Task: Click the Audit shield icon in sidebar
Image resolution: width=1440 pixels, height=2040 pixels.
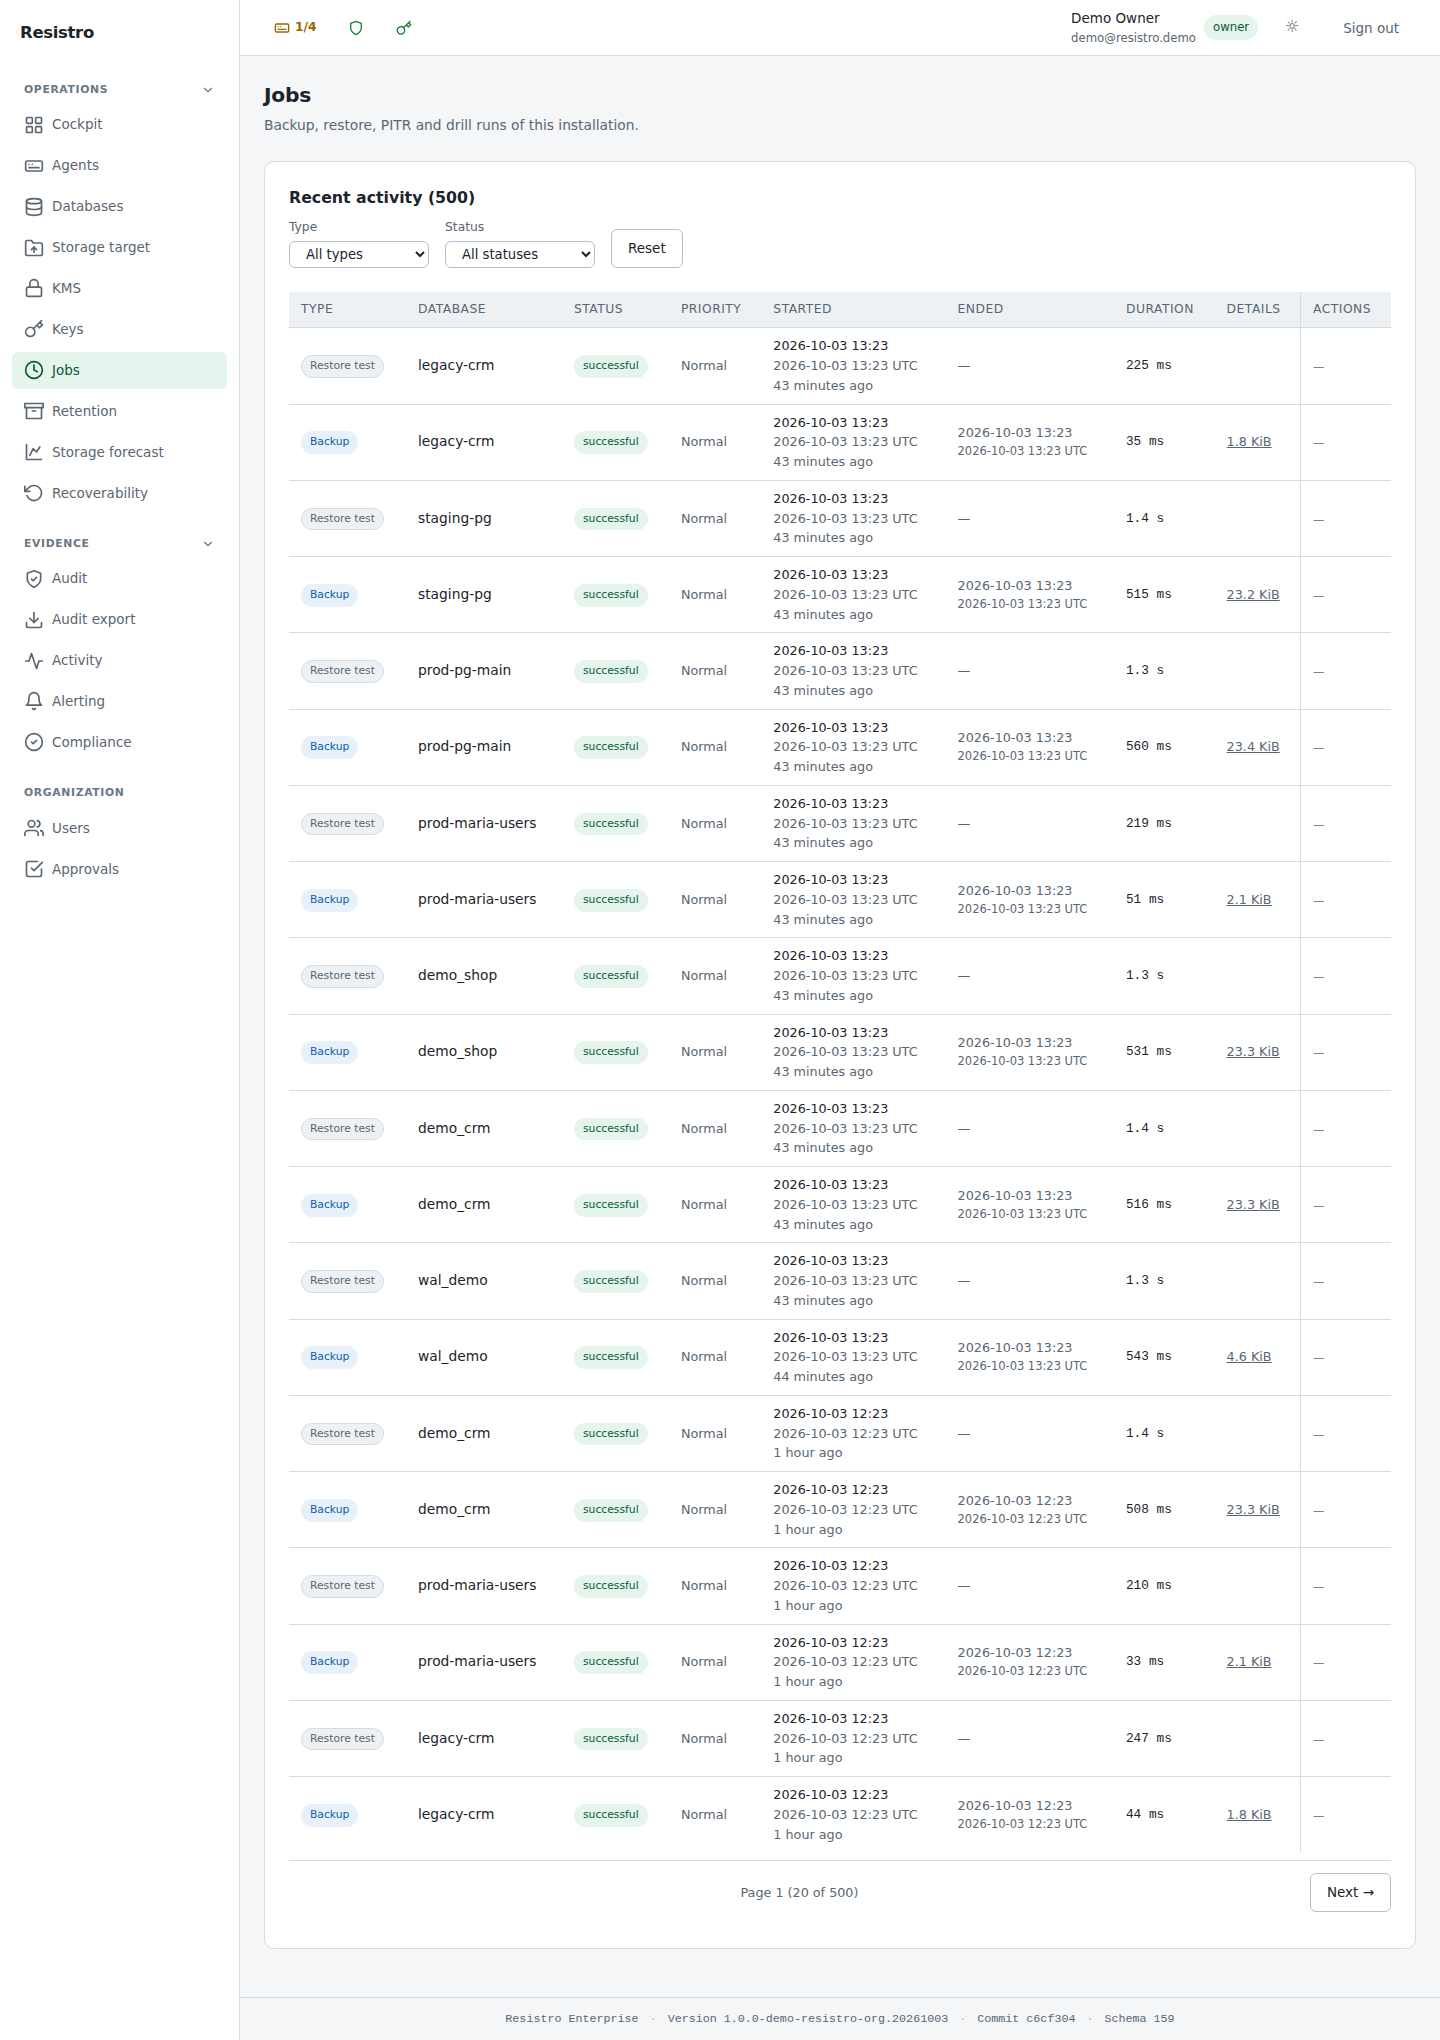Action: pos(34,579)
